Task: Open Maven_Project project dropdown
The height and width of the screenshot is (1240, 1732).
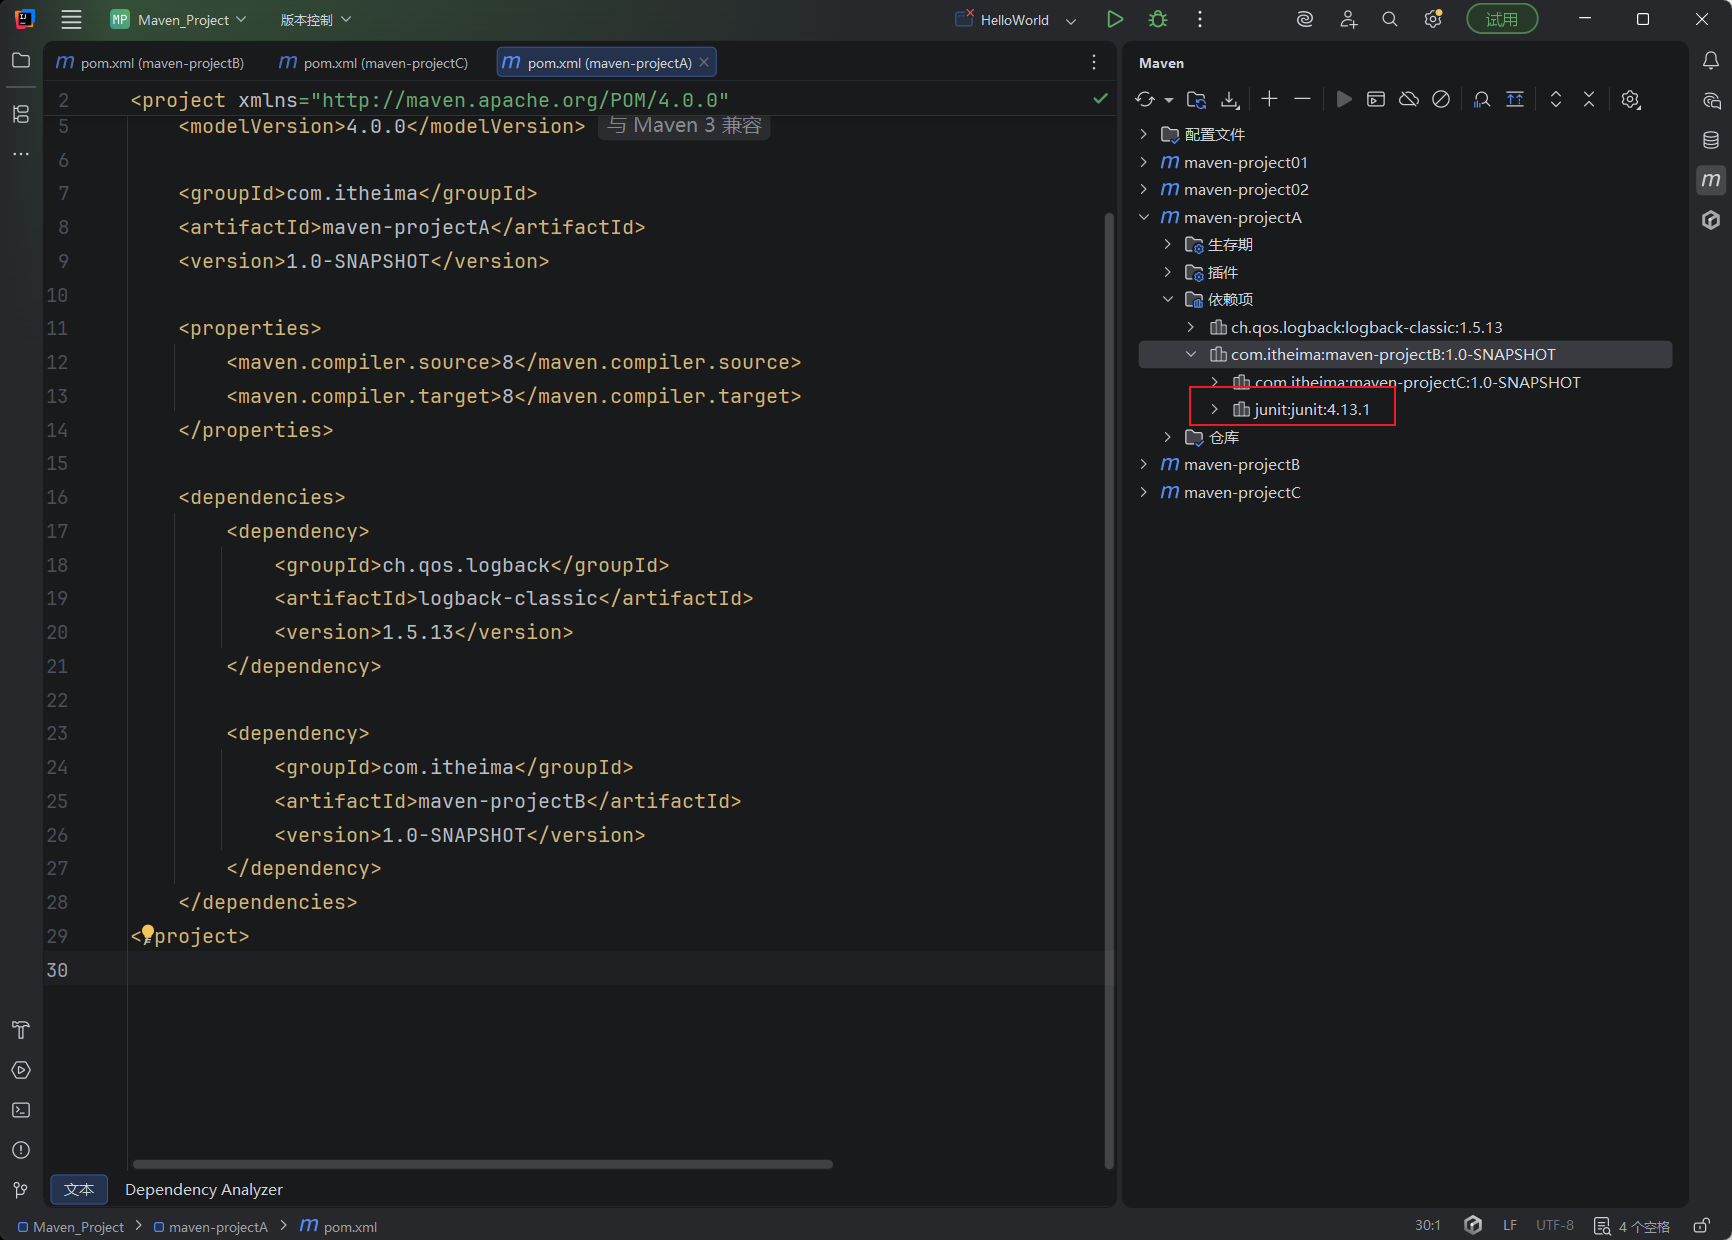Action: pos(178,19)
